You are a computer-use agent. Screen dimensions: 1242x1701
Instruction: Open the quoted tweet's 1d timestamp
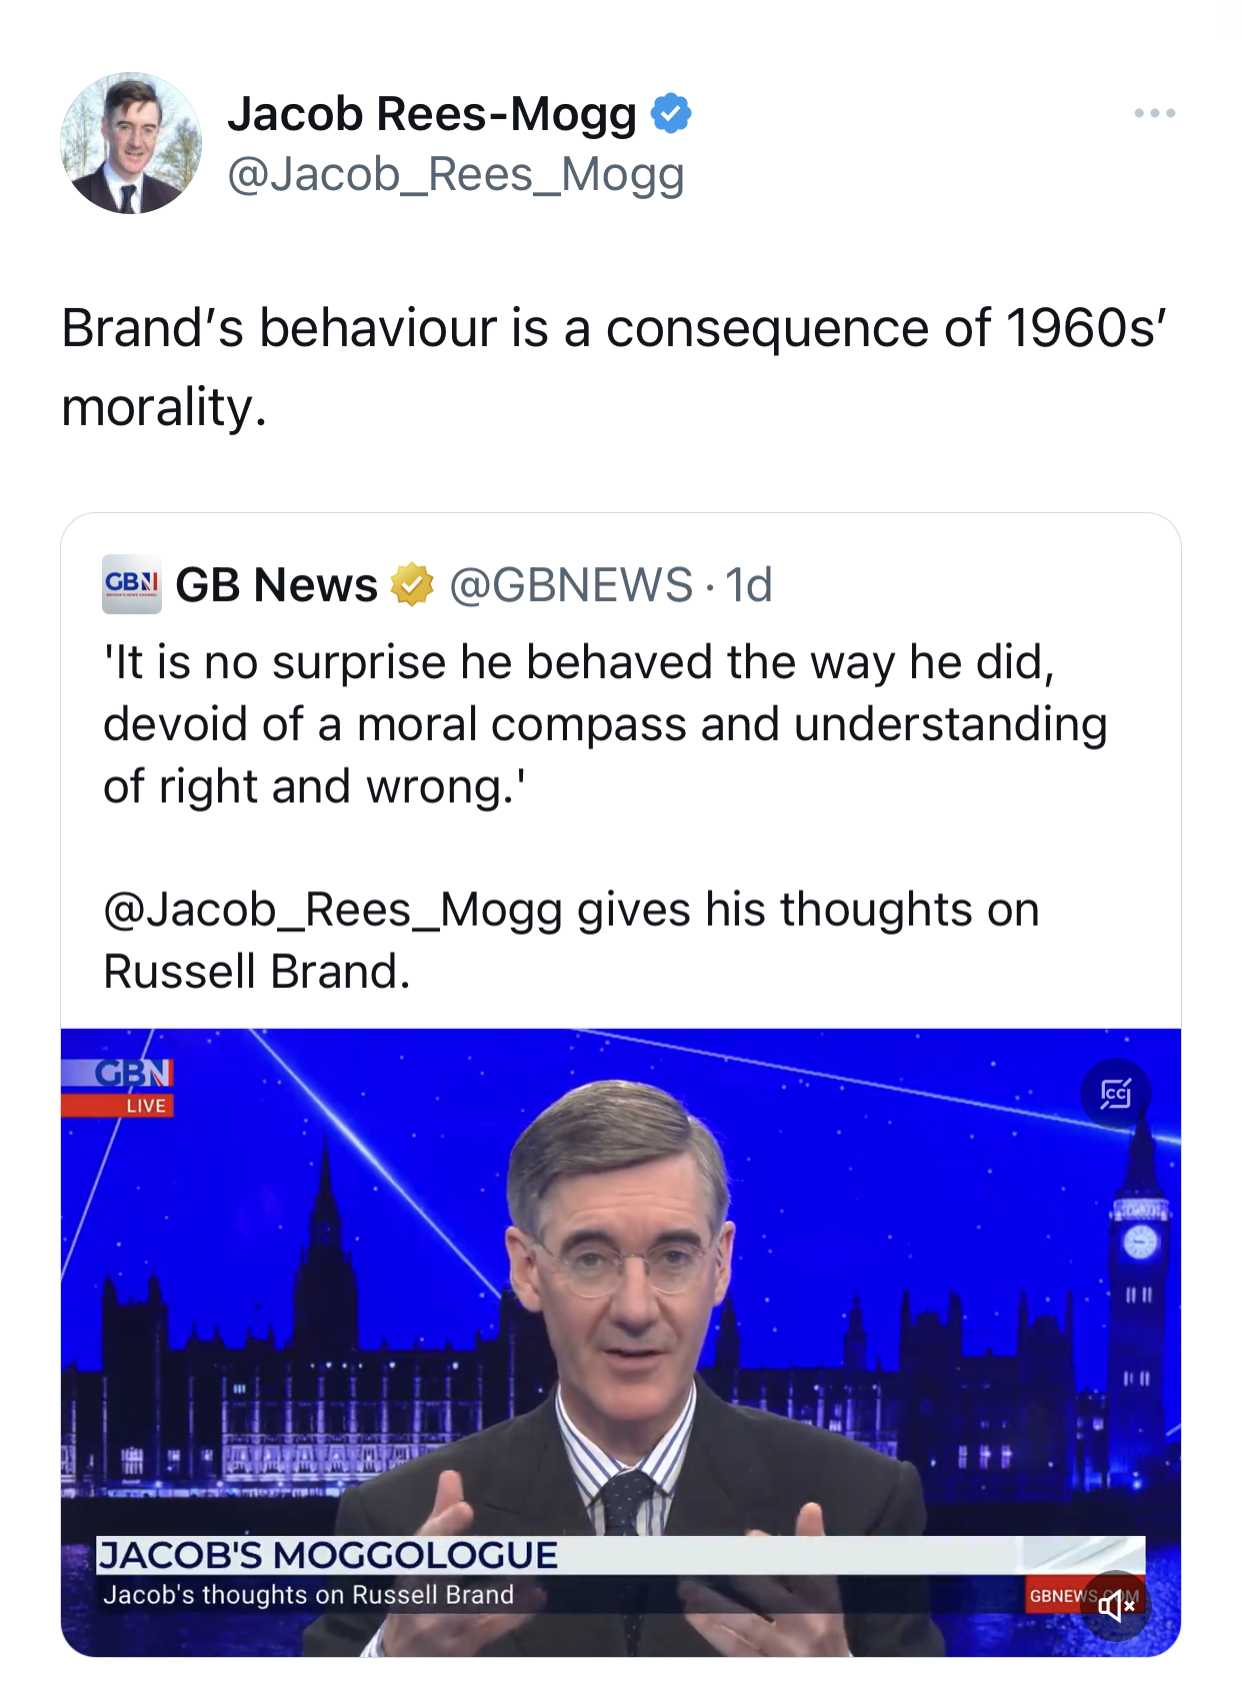[x=749, y=585]
